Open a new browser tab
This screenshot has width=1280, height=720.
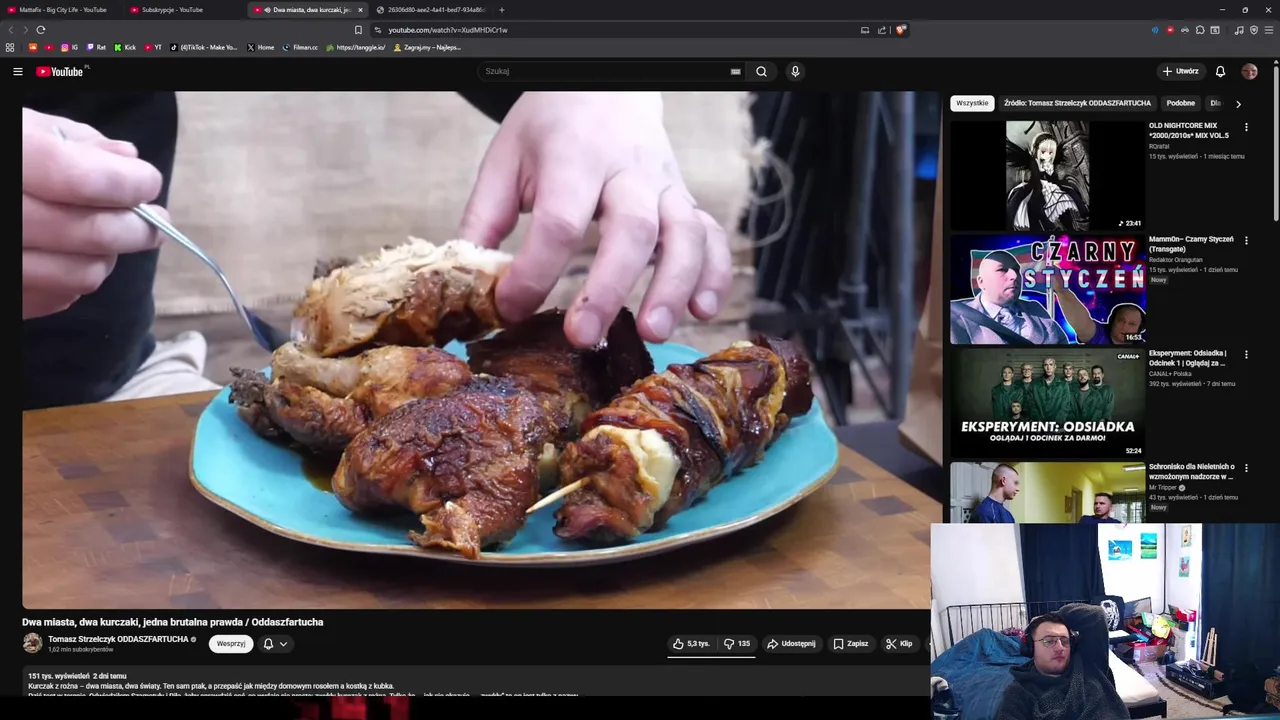coord(502,10)
